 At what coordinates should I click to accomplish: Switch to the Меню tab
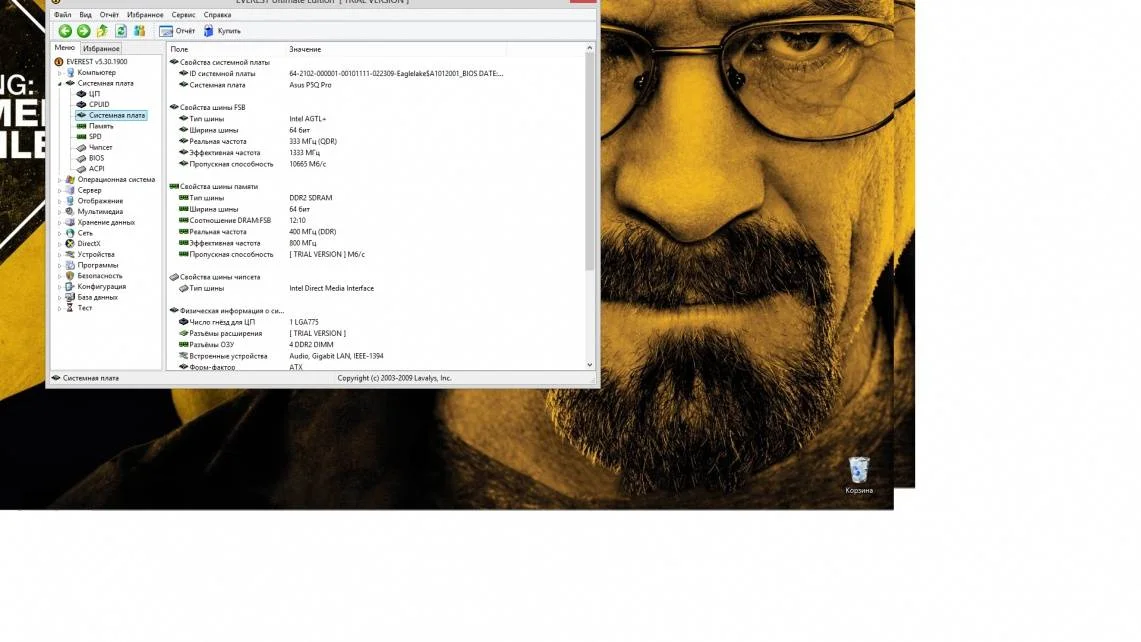[64, 48]
